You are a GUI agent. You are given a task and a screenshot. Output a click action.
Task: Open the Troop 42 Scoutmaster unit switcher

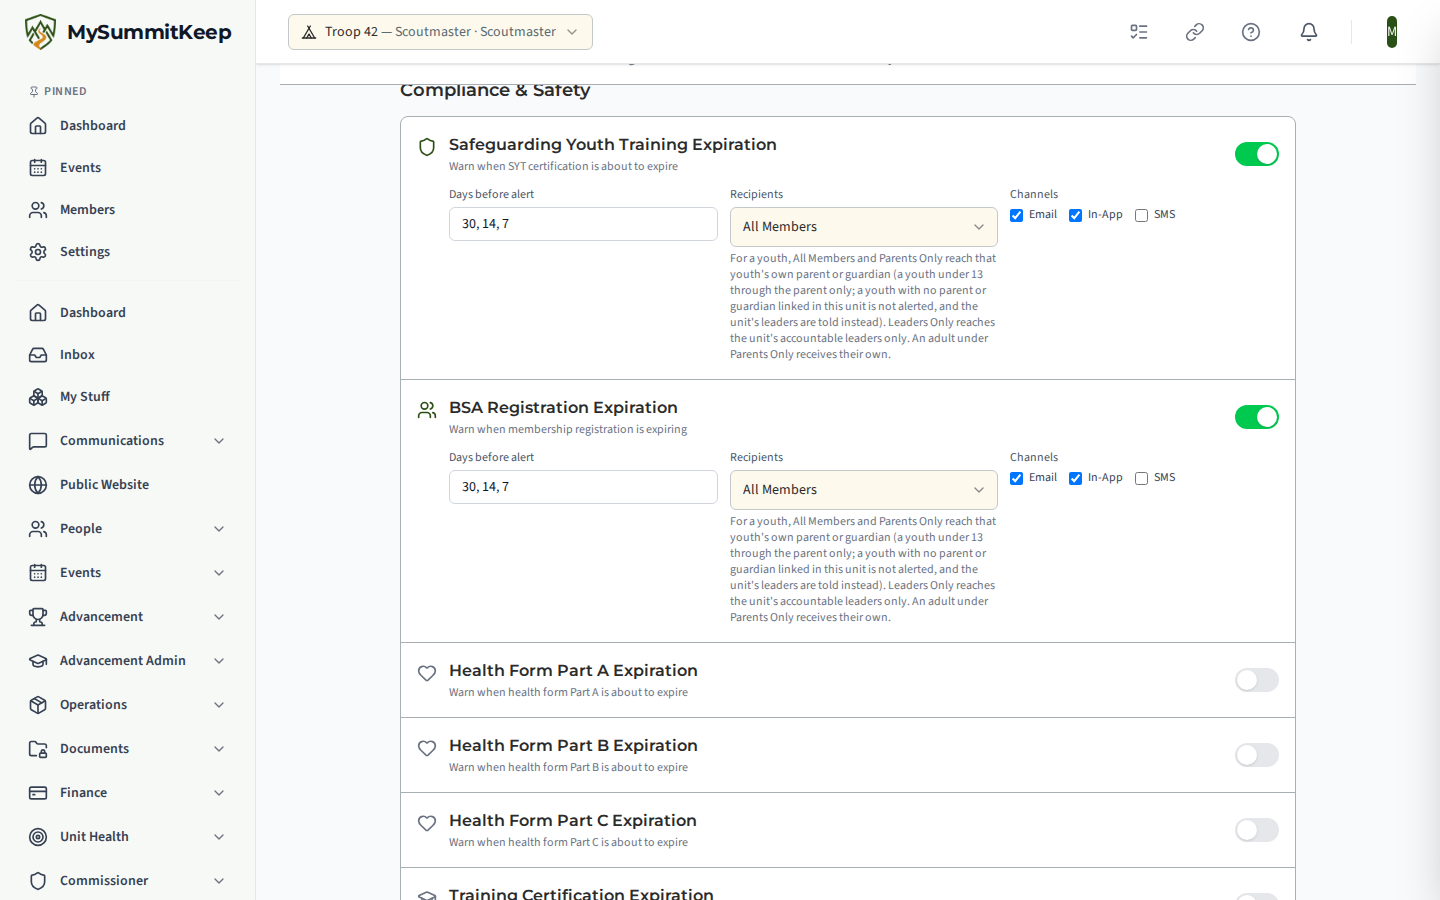click(x=440, y=32)
